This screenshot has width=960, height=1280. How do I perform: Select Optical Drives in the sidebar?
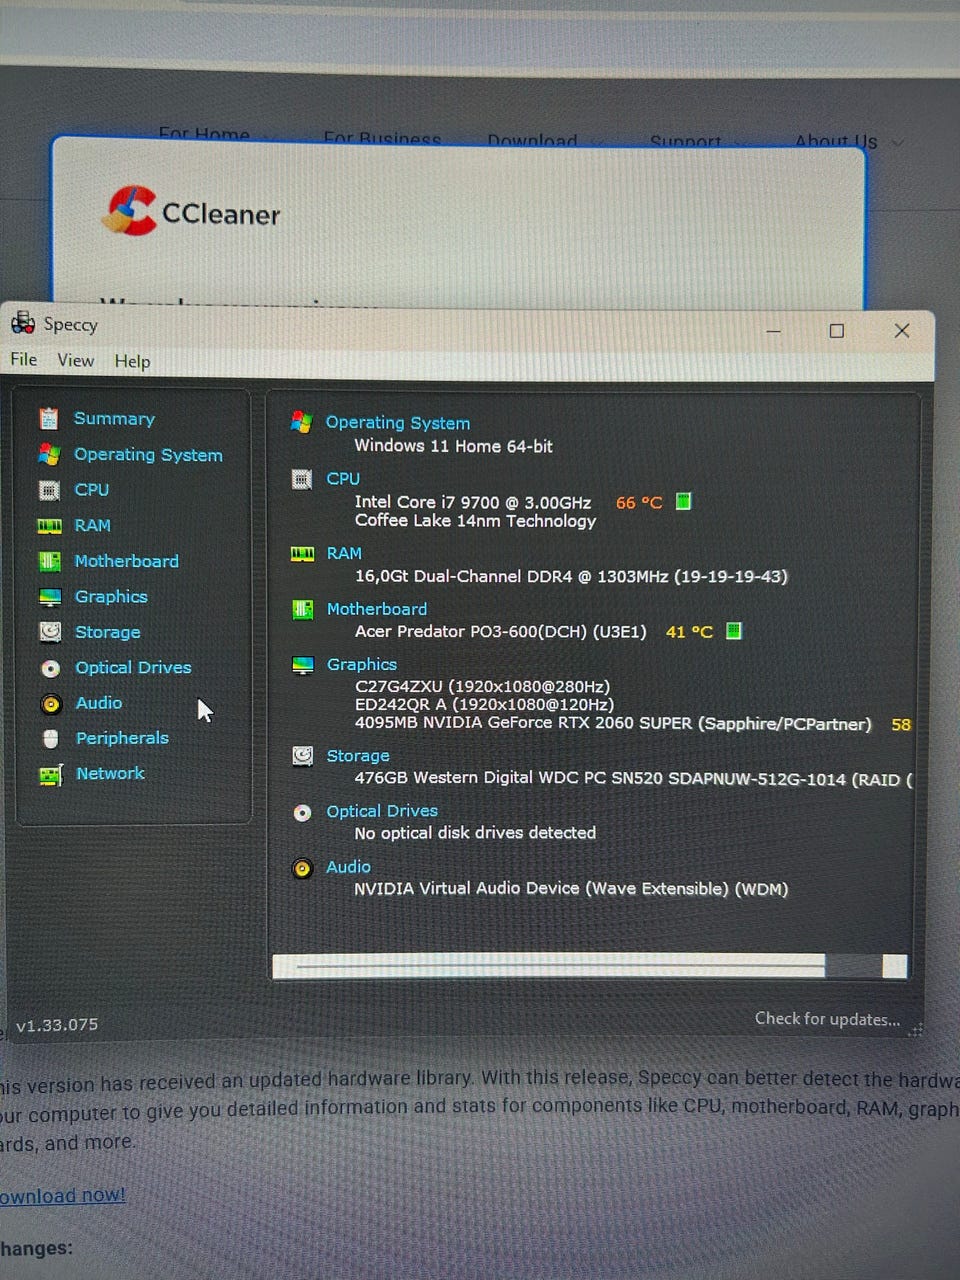point(133,668)
